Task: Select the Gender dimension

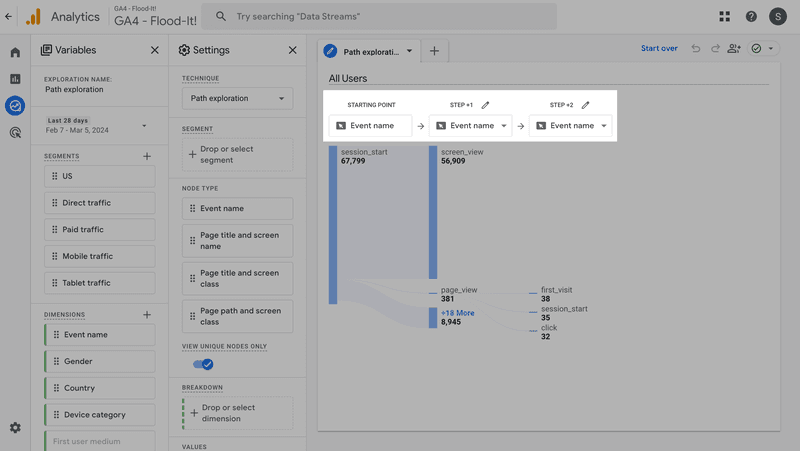Action: tap(99, 361)
